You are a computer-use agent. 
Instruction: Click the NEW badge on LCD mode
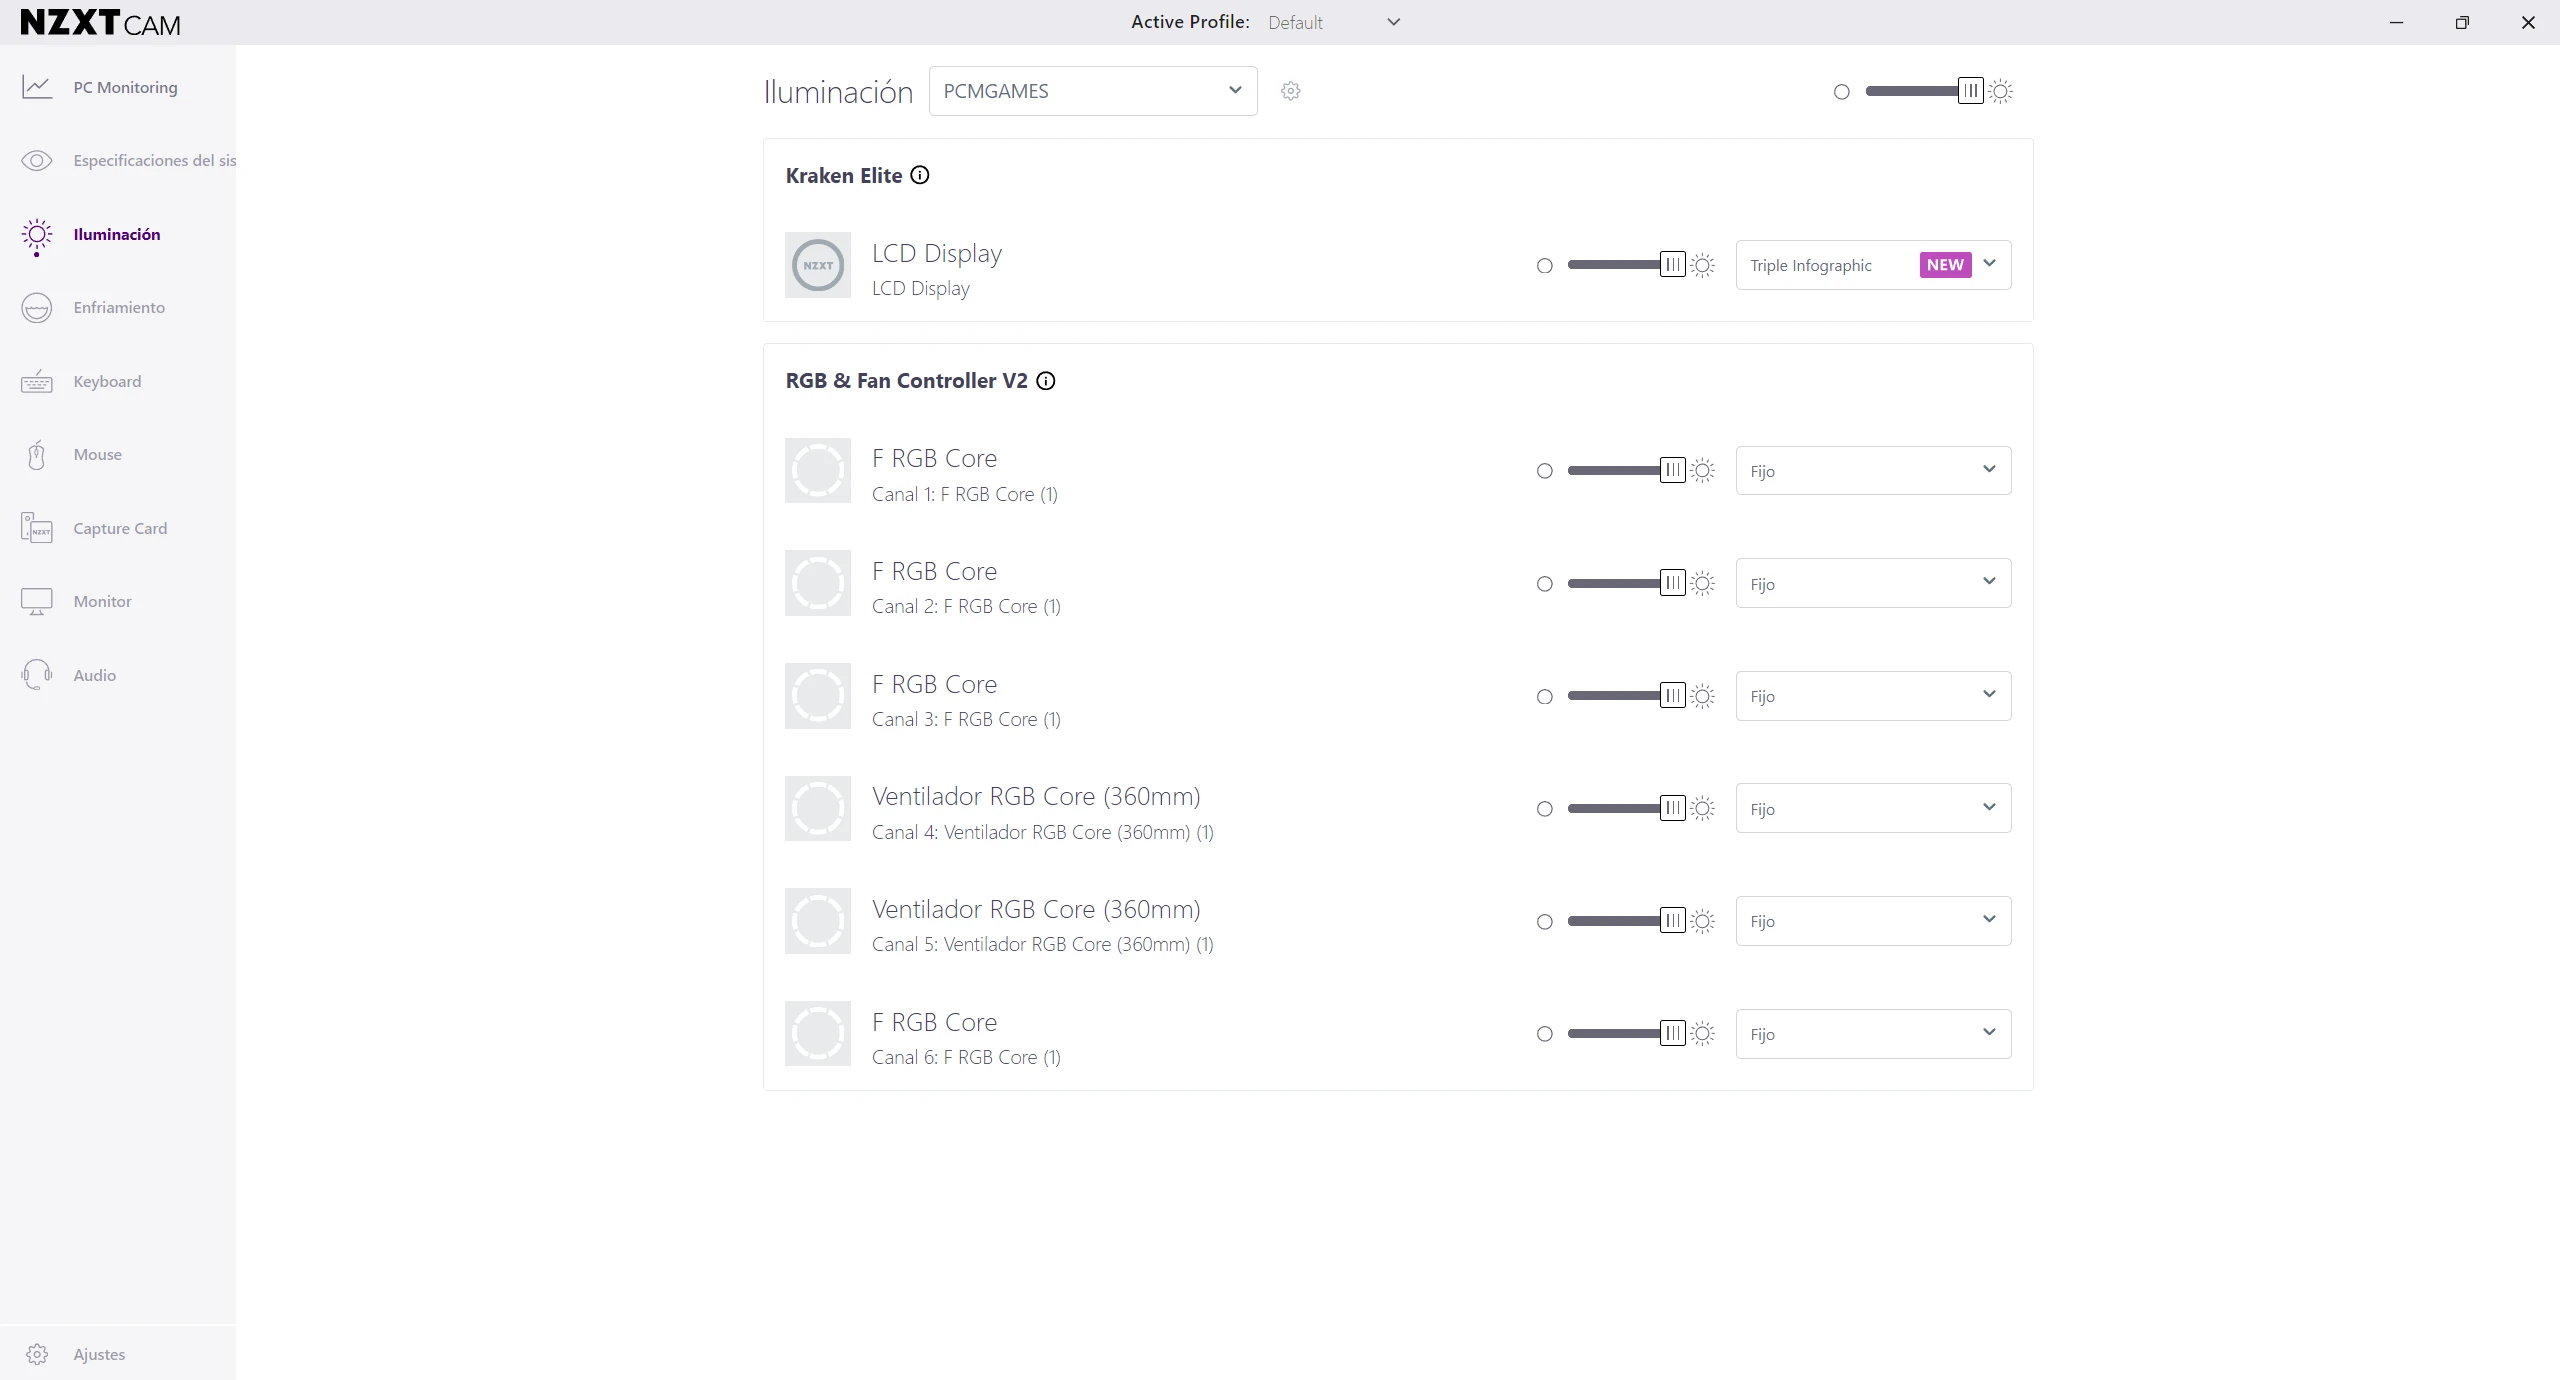(1945, 265)
